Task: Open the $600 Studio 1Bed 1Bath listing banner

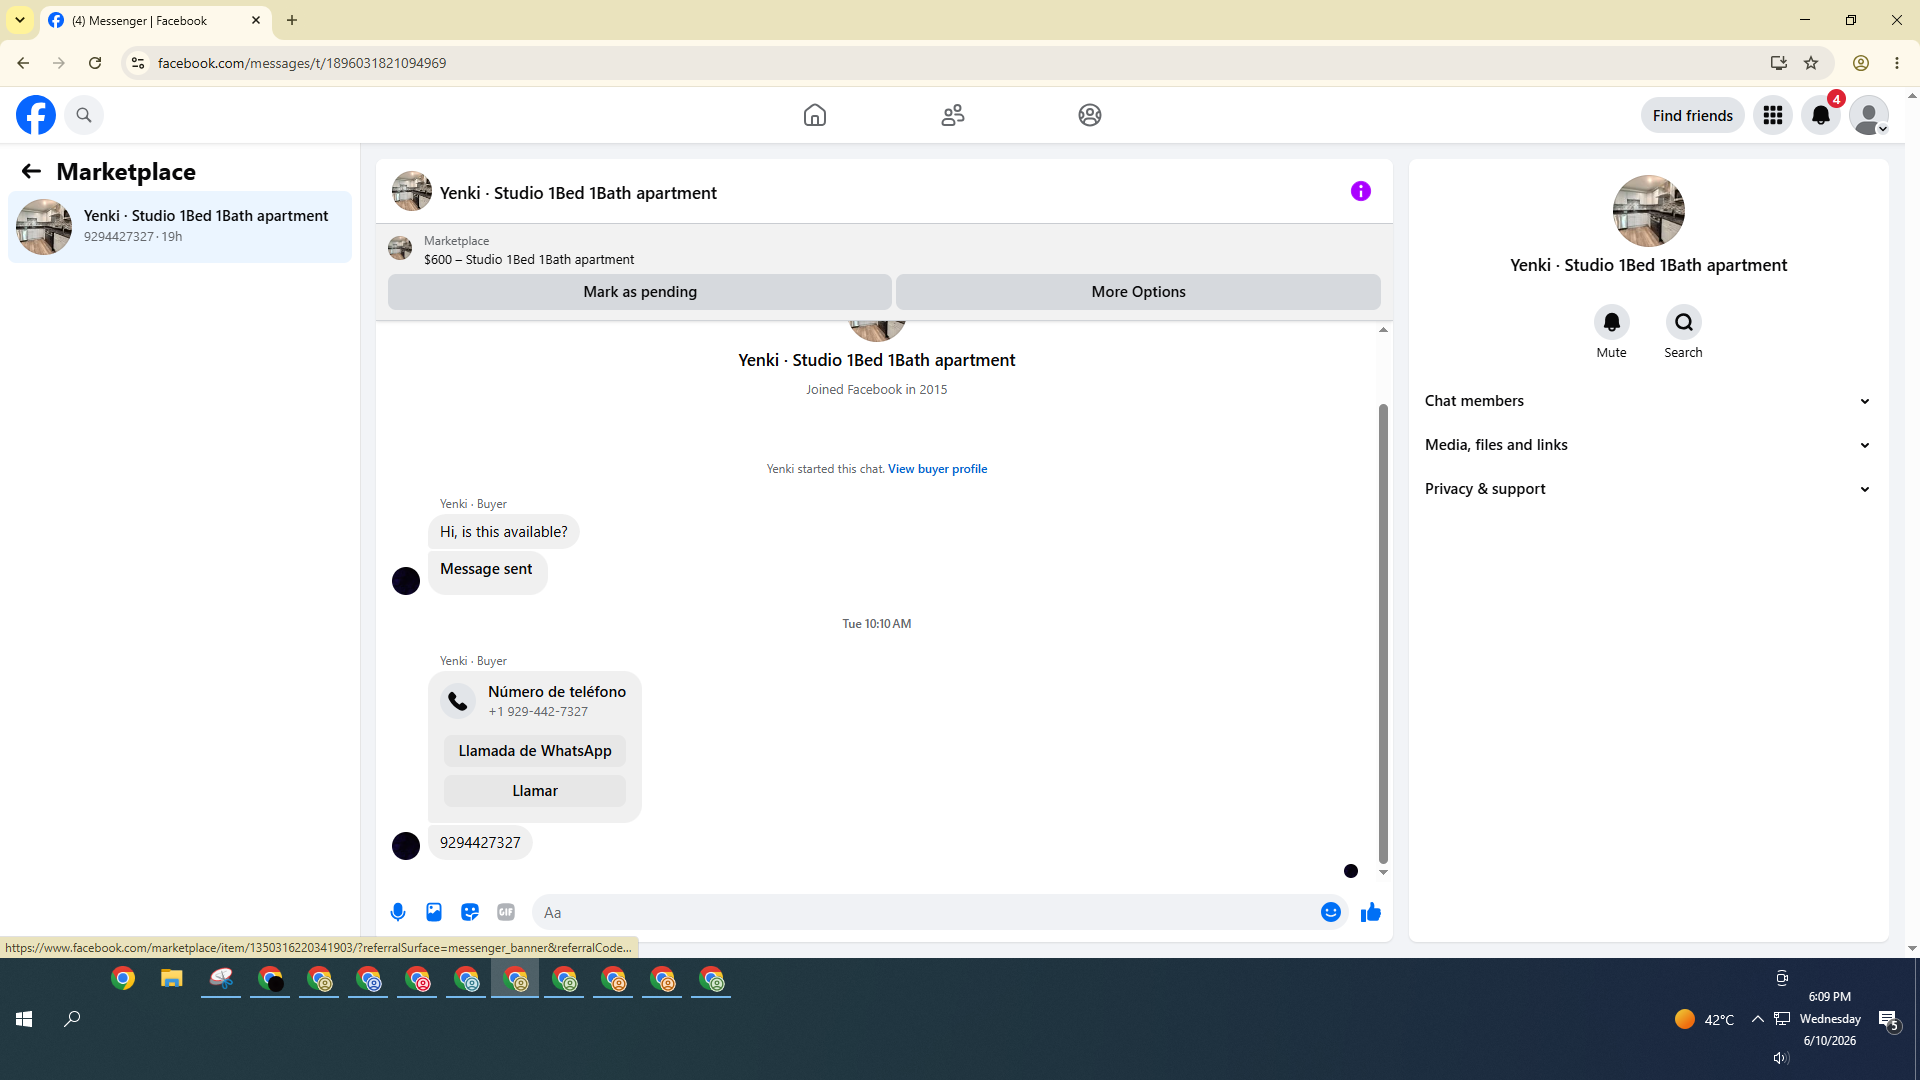Action: coord(884,250)
